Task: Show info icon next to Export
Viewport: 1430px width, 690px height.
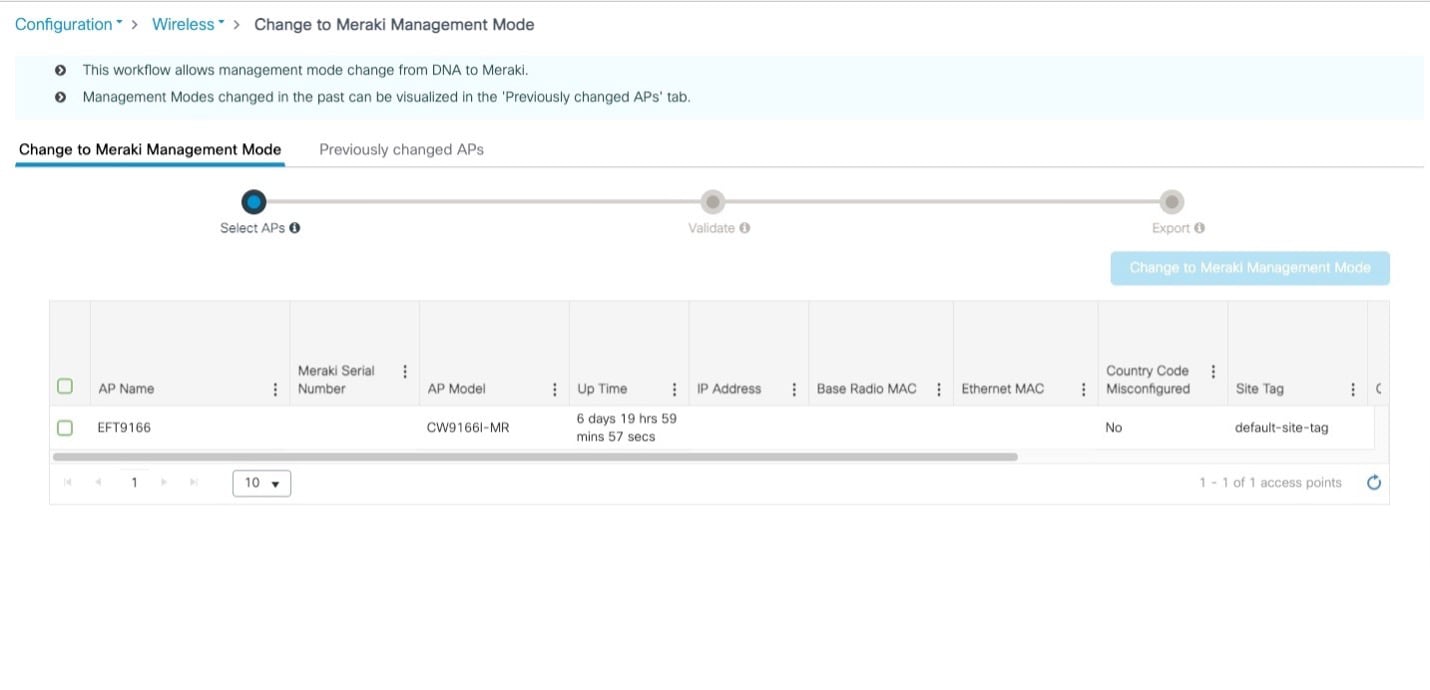Action: coord(1199,228)
